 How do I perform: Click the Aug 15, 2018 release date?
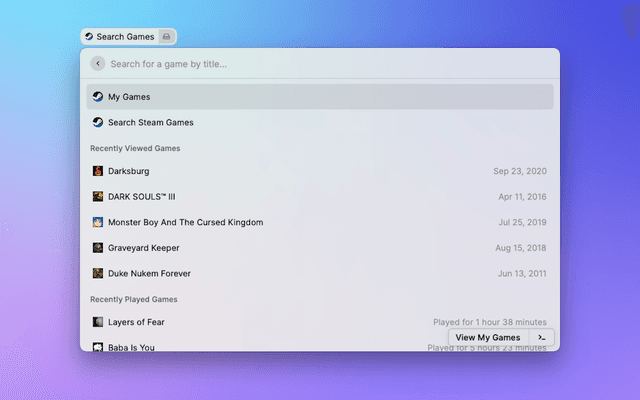point(520,248)
